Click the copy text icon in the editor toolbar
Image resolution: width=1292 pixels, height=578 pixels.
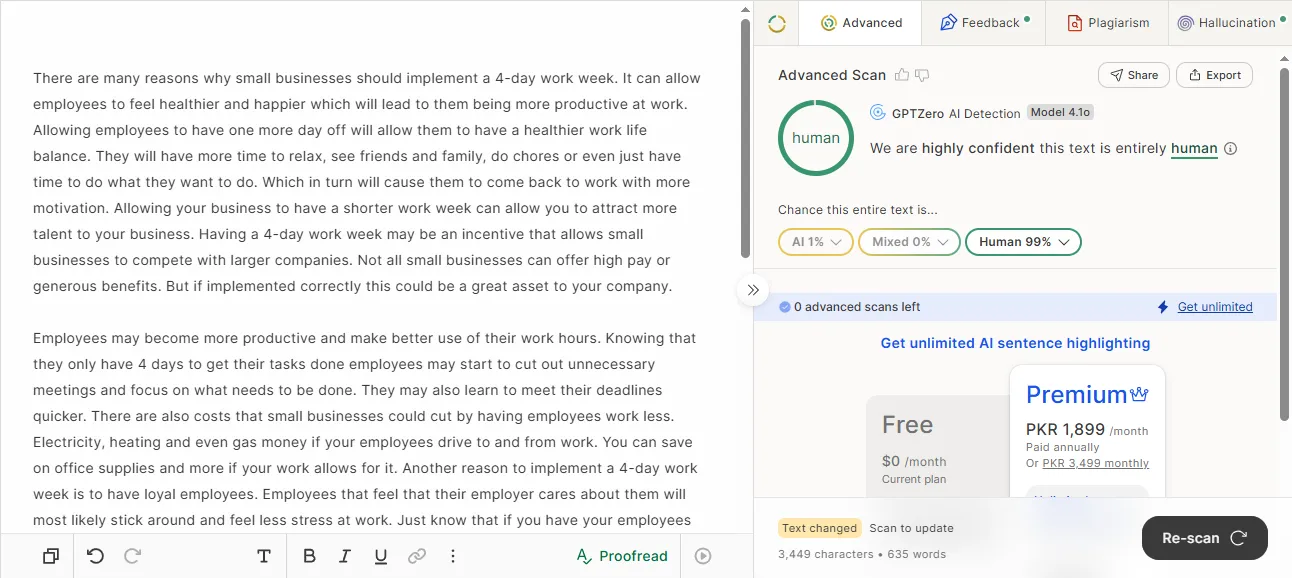[51, 556]
